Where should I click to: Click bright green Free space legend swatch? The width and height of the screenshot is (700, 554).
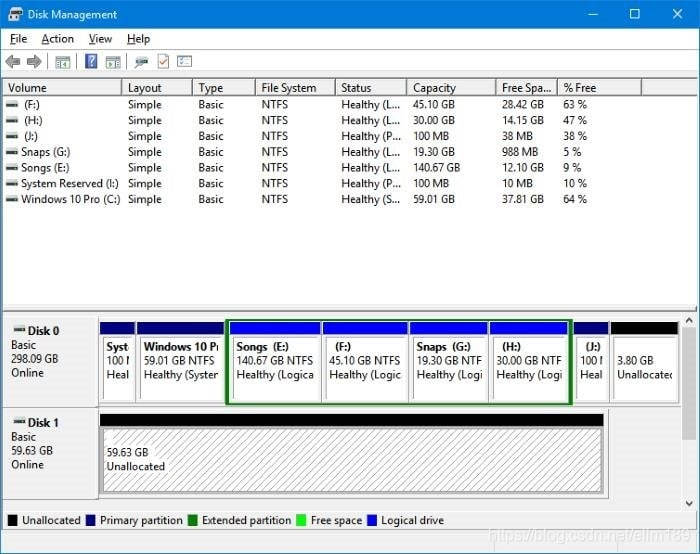click(x=301, y=521)
